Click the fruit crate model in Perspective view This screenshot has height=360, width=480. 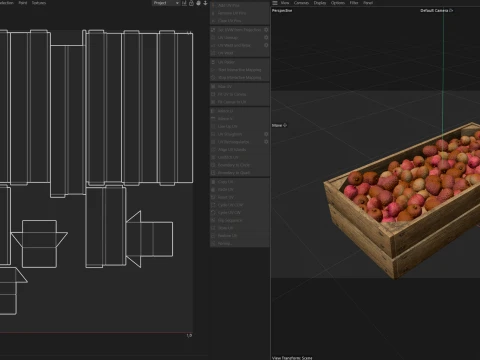tap(403, 200)
